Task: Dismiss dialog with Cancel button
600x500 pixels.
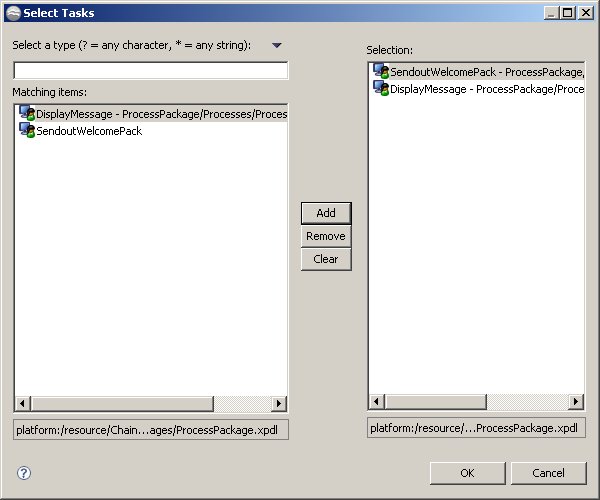Action: click(548, 473)
